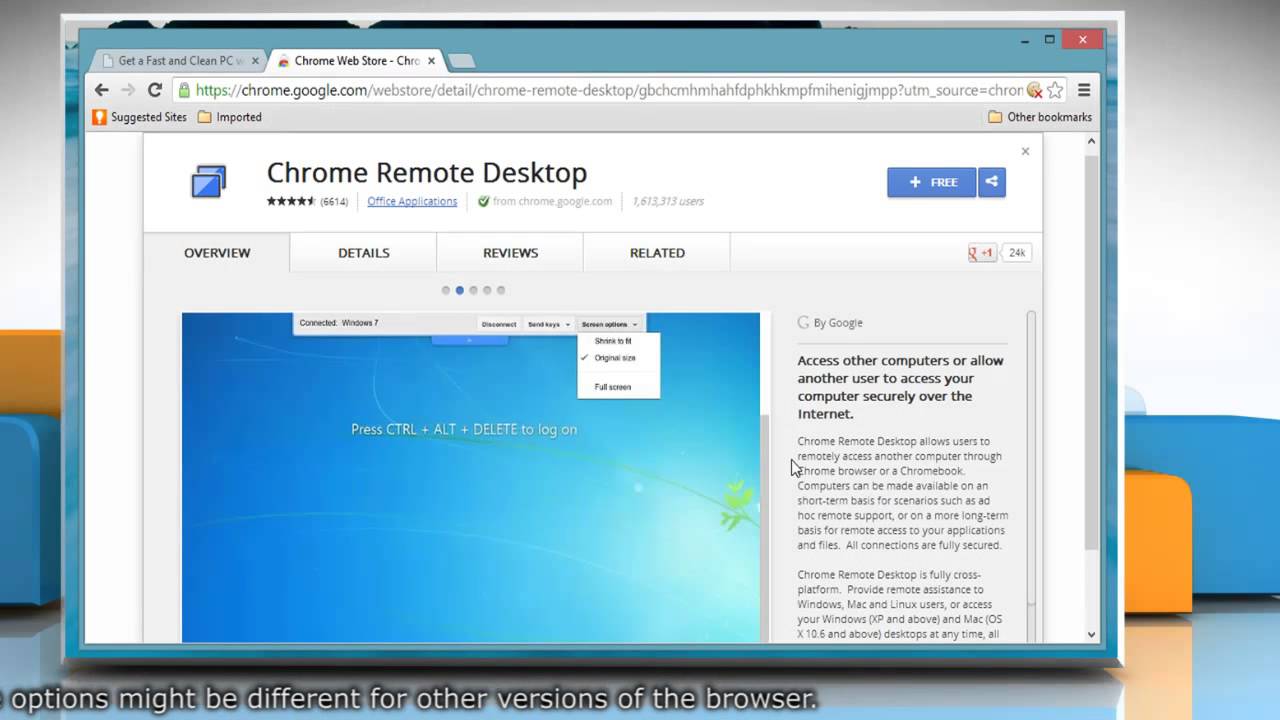Click the Suggested Sites bookmark icon
Screen dimensions: 1280x720
[x=99, y=117]
